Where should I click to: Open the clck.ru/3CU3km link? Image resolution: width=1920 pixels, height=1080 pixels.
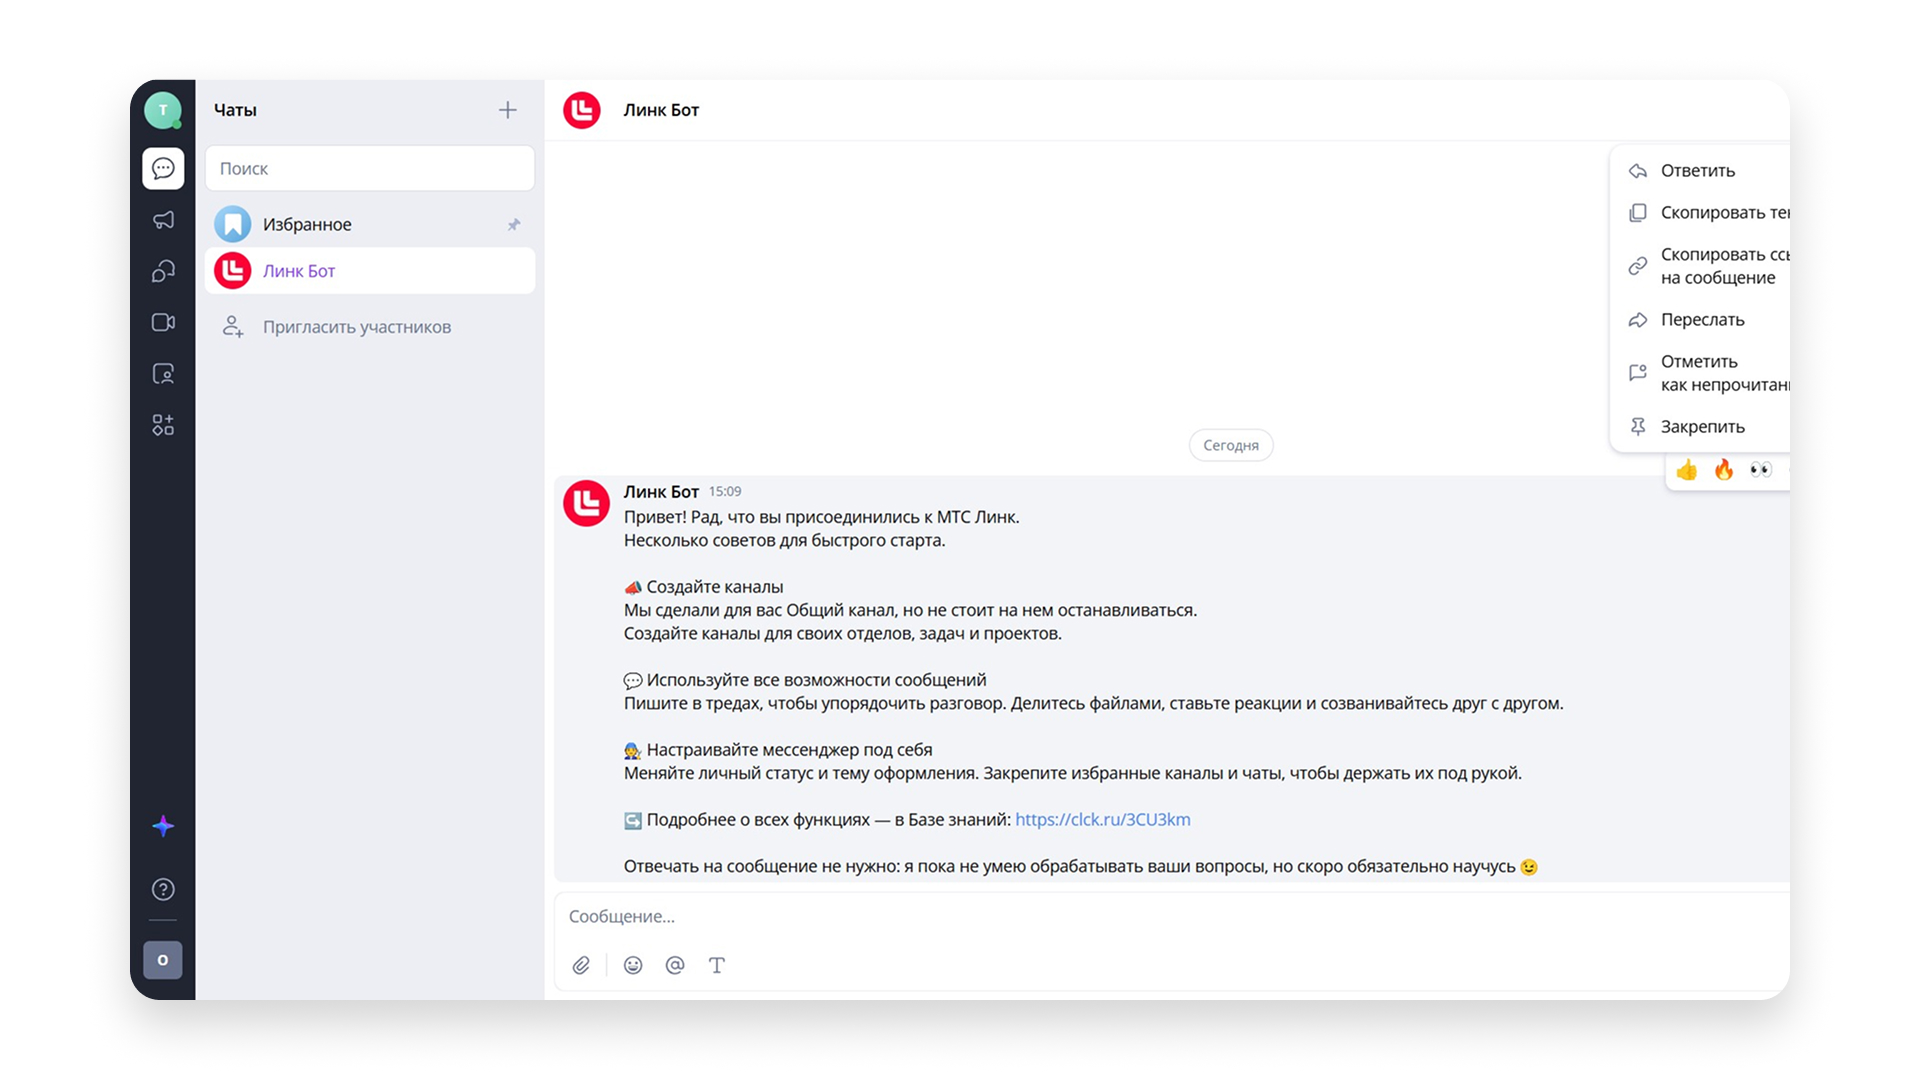[1102, 820]
